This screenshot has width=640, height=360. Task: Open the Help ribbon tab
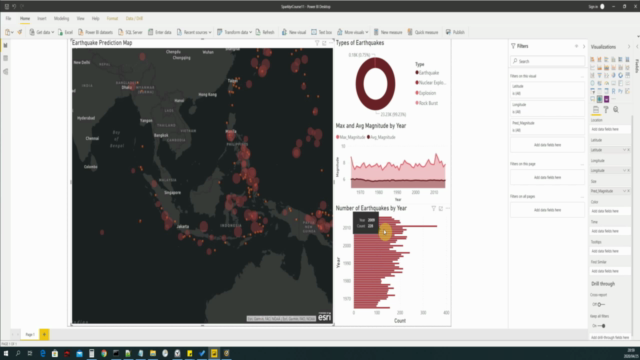[96, 18]
